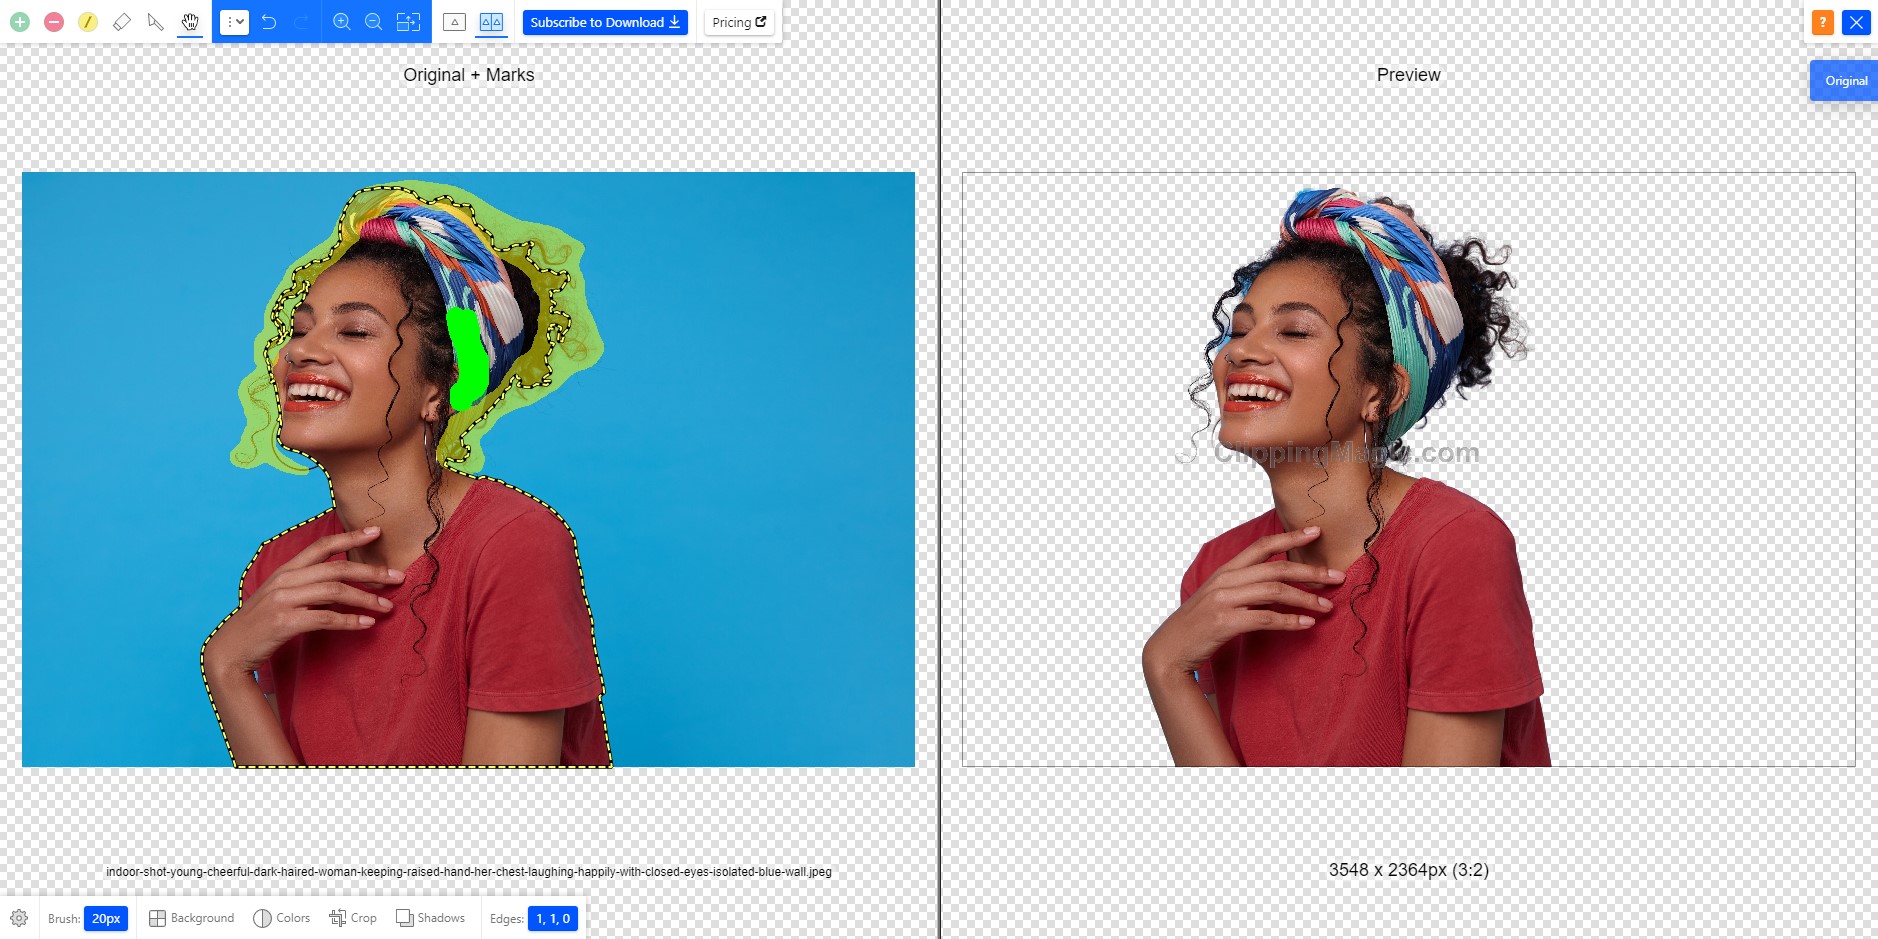This screenshot has height=939, width=1878.
Task: Open the Pricing link
Action: pyautogui.click(x=739, y=22)
